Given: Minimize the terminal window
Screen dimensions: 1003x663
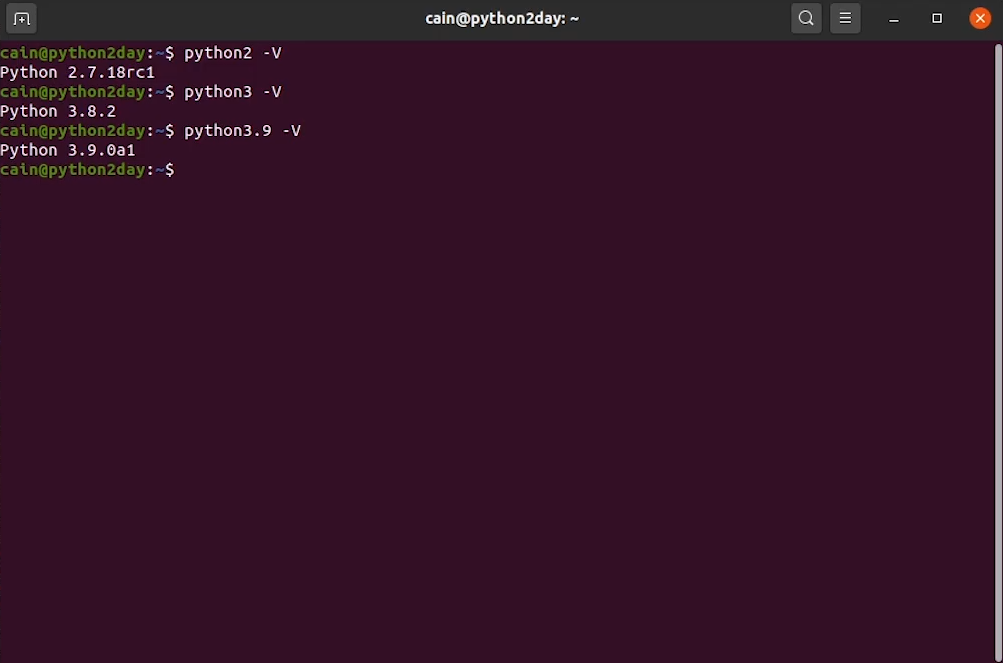Looking at the screenshot, I should [893, 18].
